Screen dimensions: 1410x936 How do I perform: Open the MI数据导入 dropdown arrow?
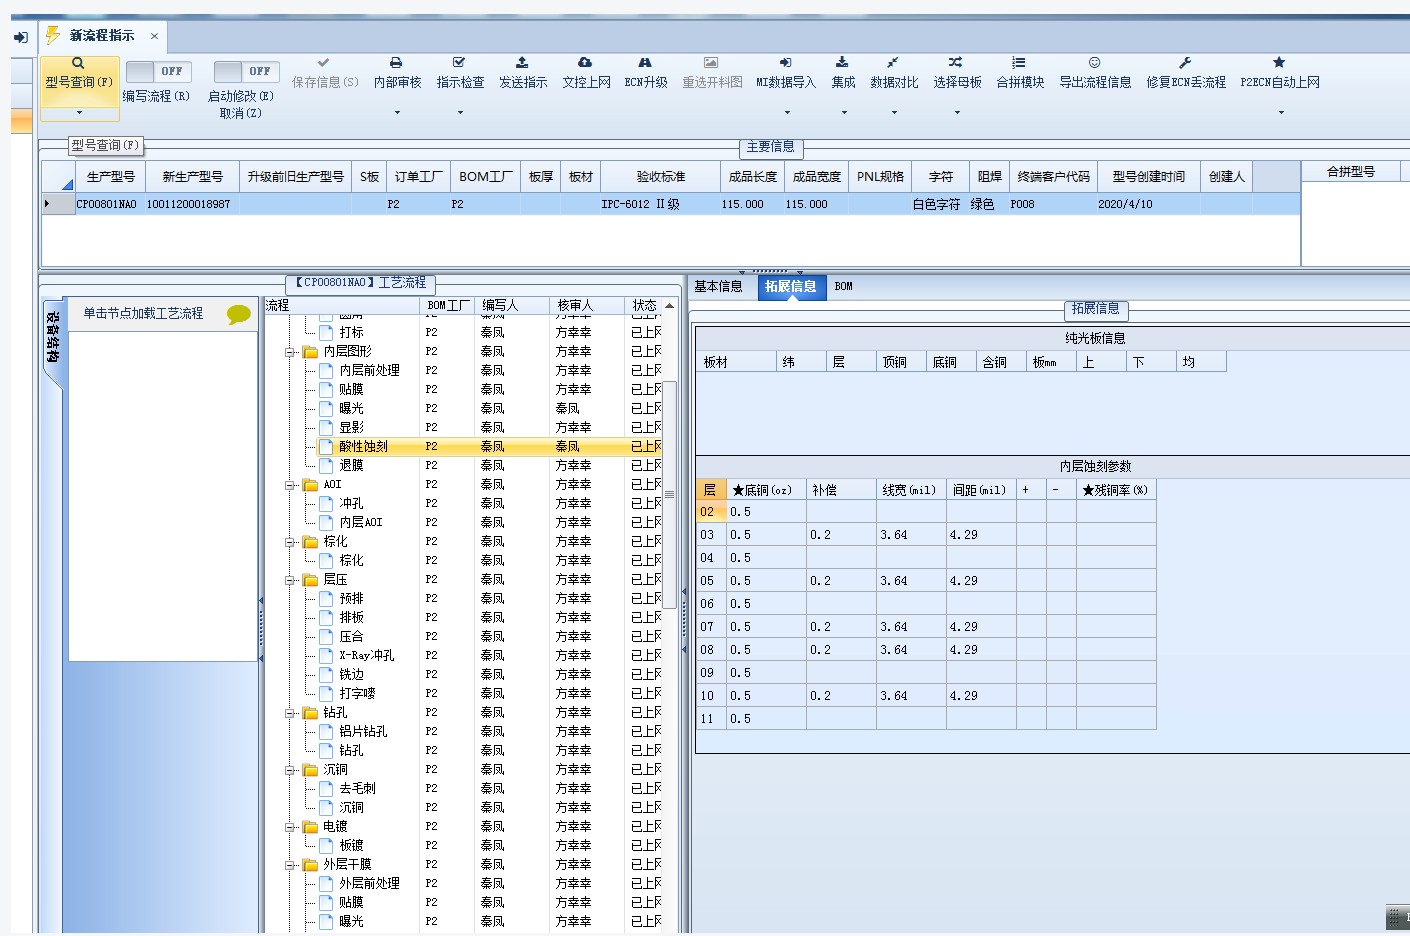786,112
